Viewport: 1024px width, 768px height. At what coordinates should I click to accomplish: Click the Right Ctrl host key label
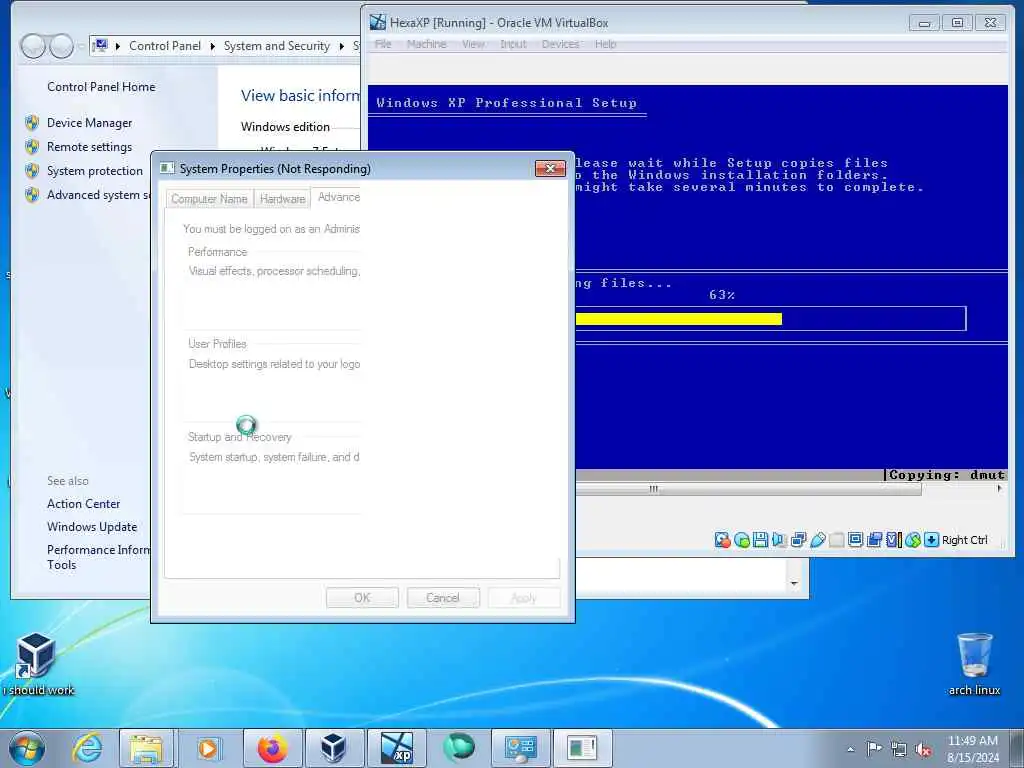point(965,540)
